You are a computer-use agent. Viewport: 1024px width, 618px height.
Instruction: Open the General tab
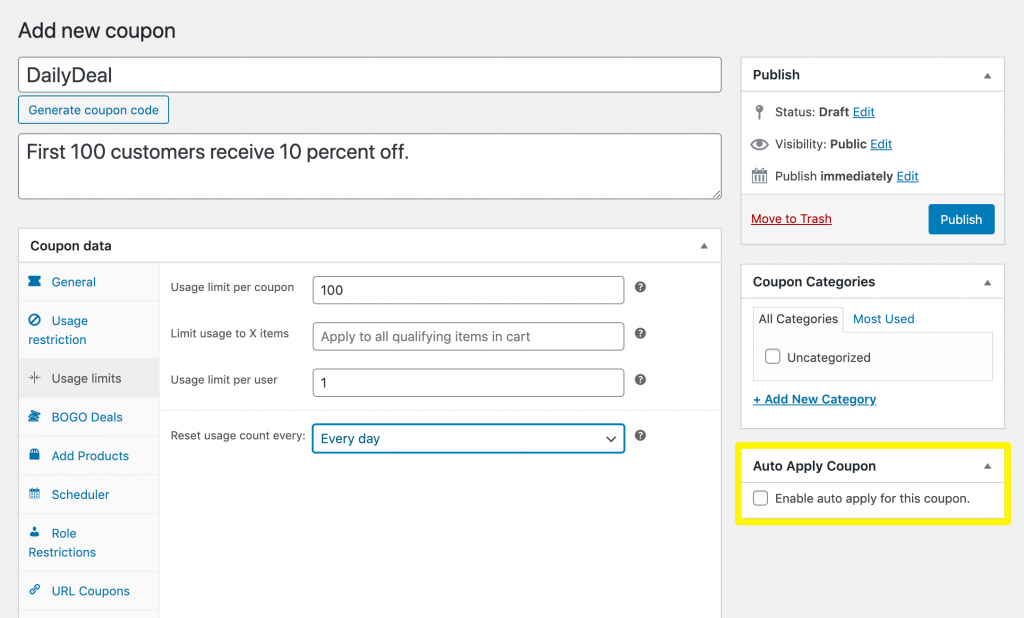pos(89,282)
